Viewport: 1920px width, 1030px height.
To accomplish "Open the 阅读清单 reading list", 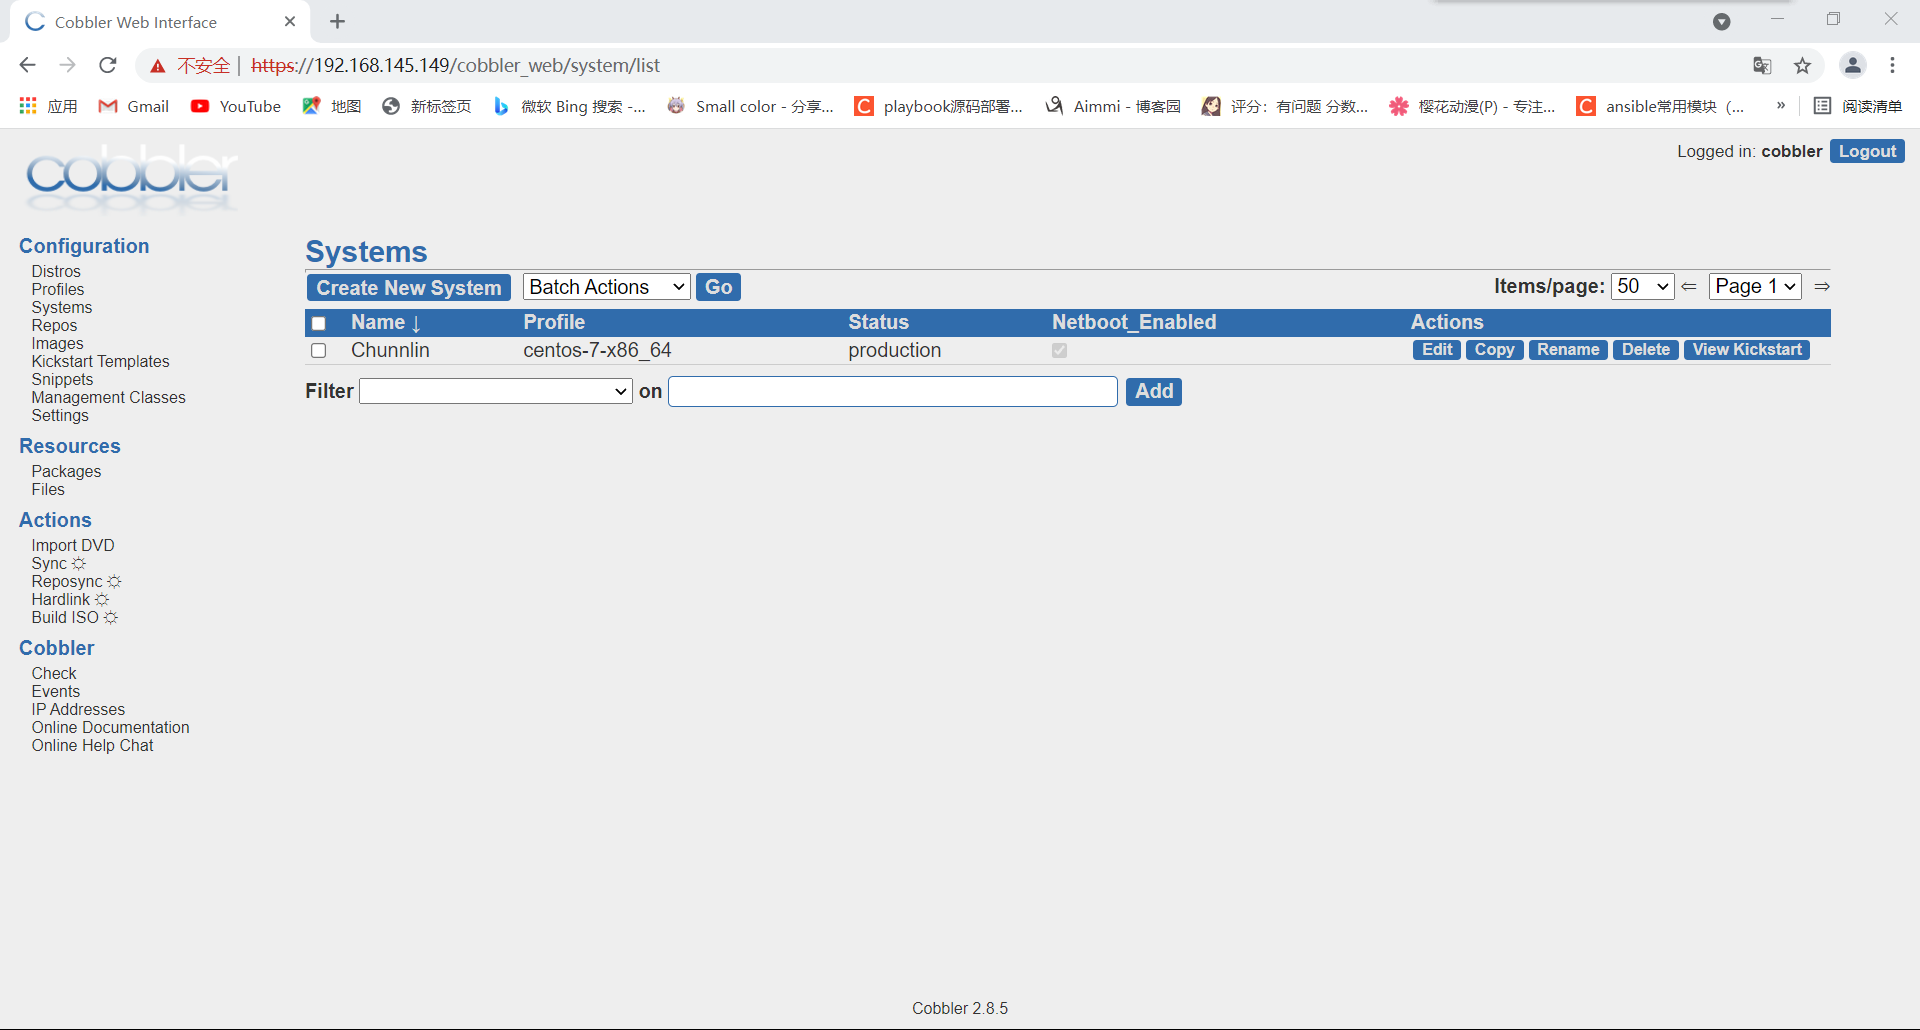I will [1858, 106].
